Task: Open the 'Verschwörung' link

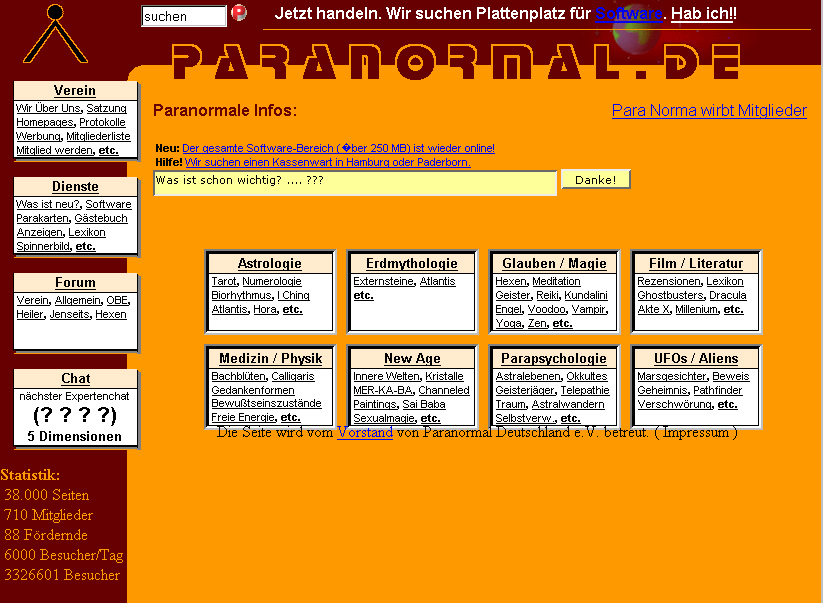Action: [x=674, y=405]
